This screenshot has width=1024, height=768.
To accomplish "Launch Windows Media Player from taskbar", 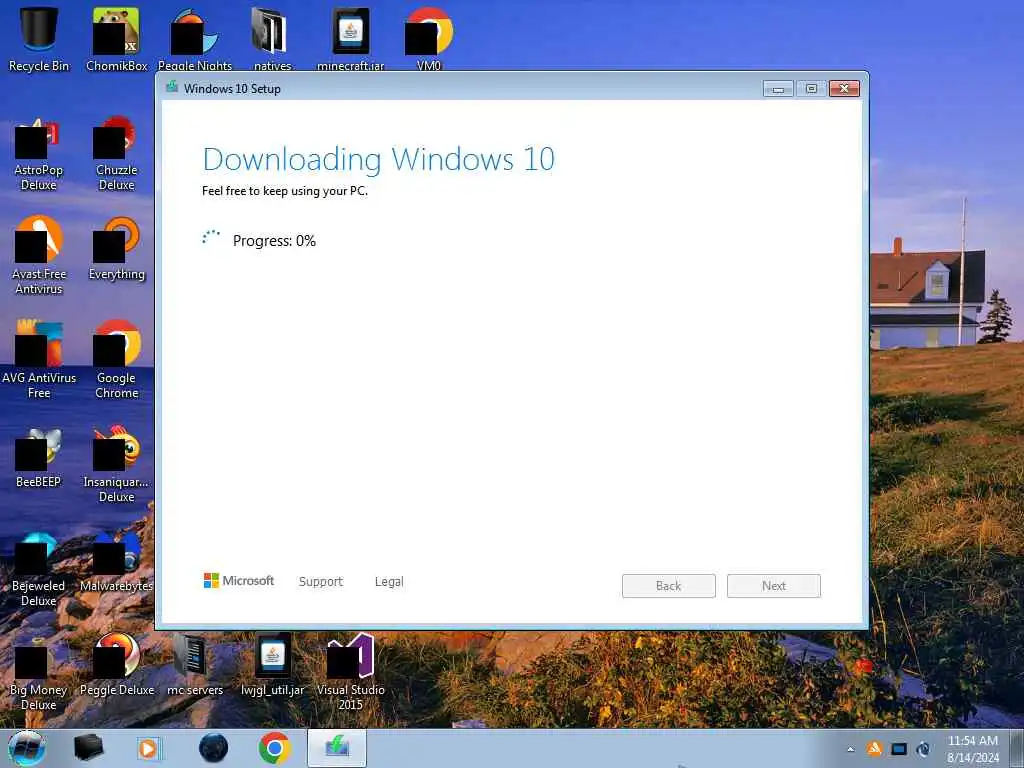I will pyautogui.click(x=150, y=748).
